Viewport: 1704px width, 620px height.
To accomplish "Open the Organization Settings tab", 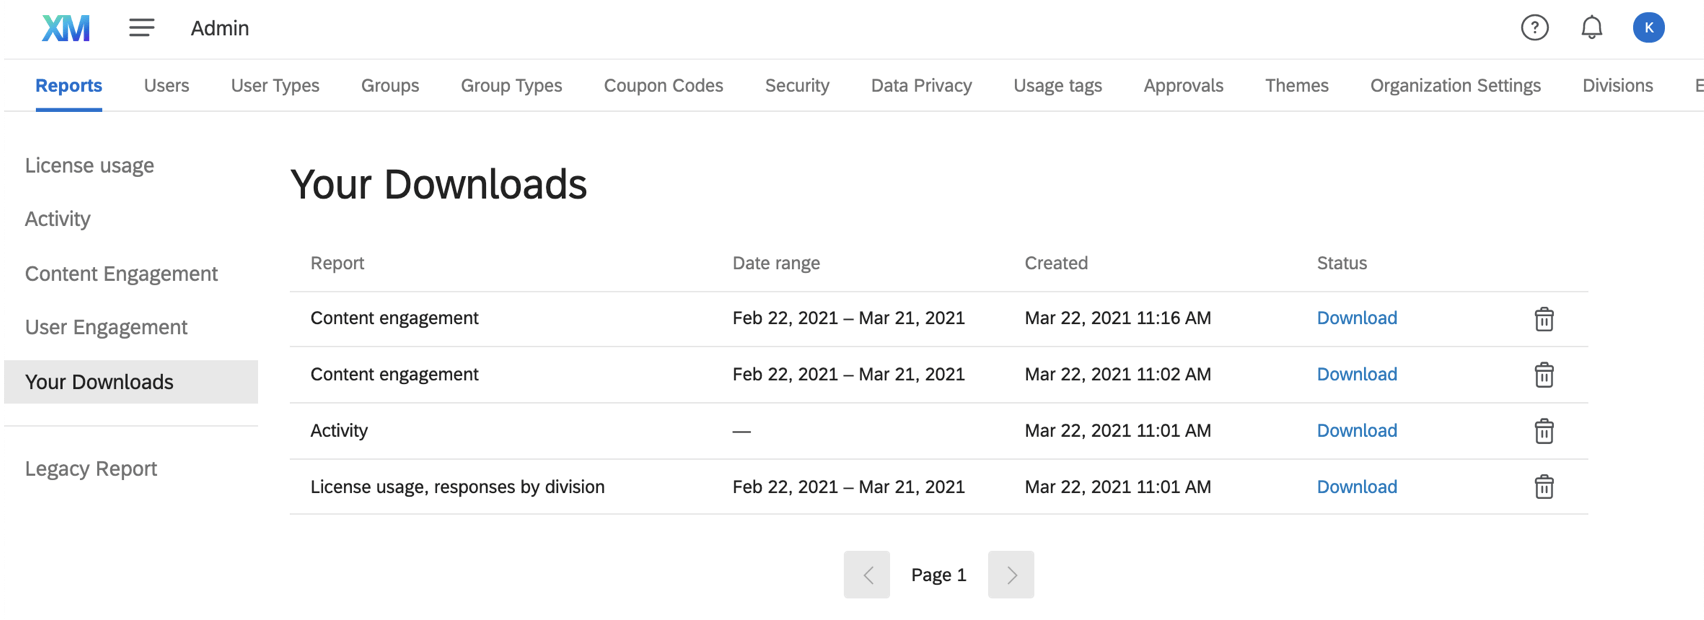I will click(x=1455, y=86).
